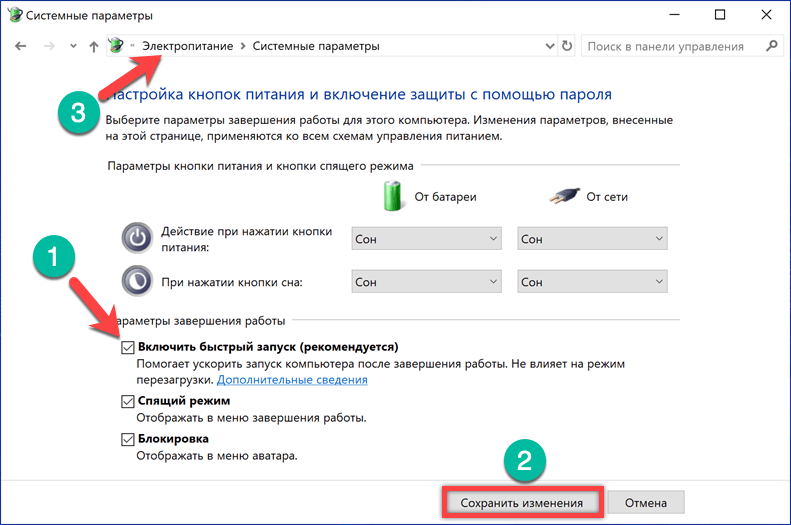The height and width of the screenshot is (525, 791).
Task: Open the recent locations chevron
Action: click(73, 46)
